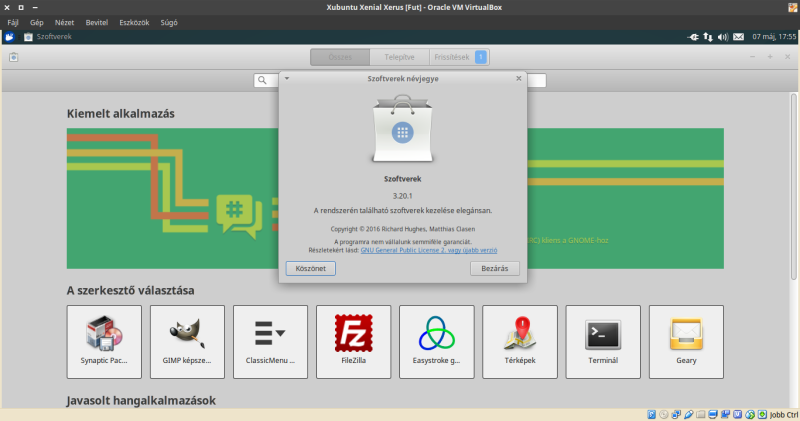Click the VirtualBox display status icon
The width and height of the screenshot is (800, 421).
[x=713, y=414]
